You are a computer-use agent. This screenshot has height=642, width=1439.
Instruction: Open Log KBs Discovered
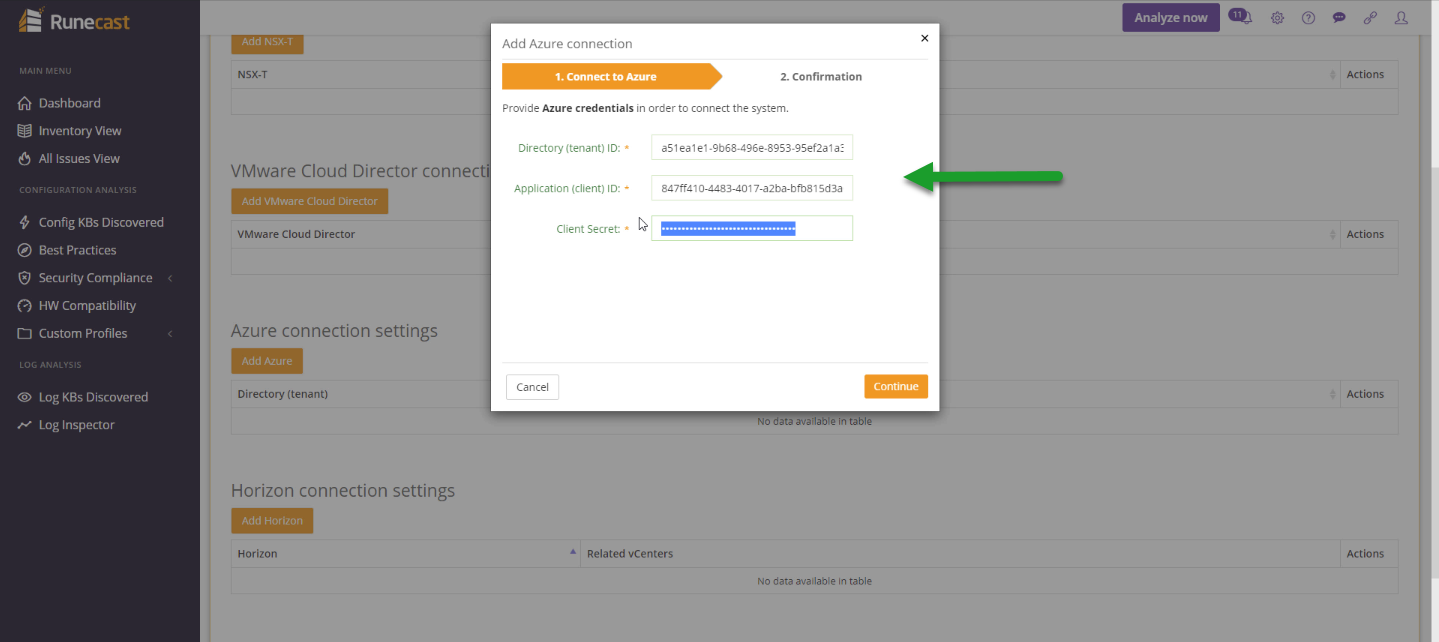93,397
